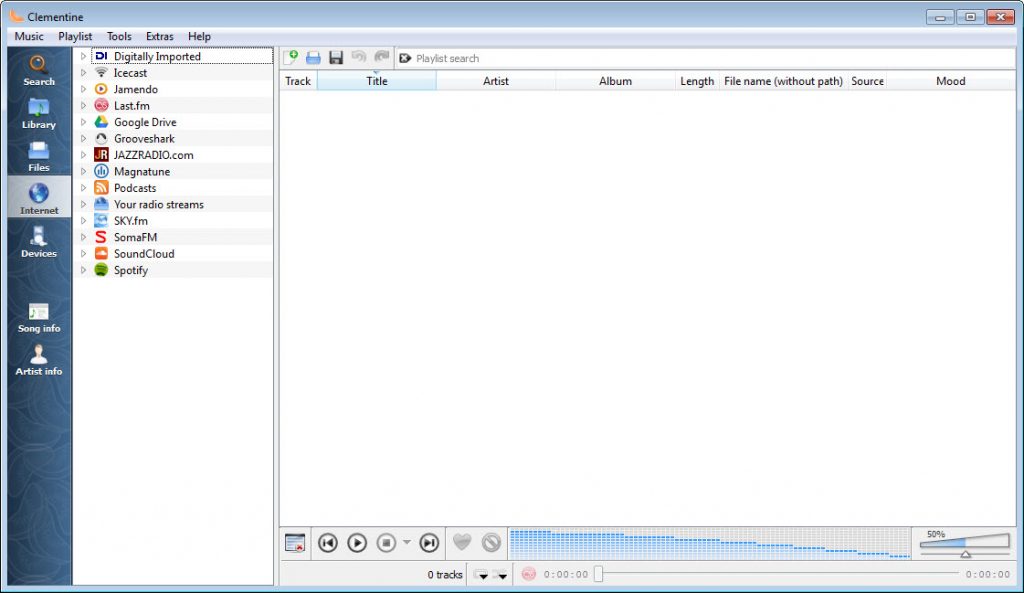Screen dimensions: 1024x593
Task: Open the Devices sidebar tab
Action: [x=39, y=242]
